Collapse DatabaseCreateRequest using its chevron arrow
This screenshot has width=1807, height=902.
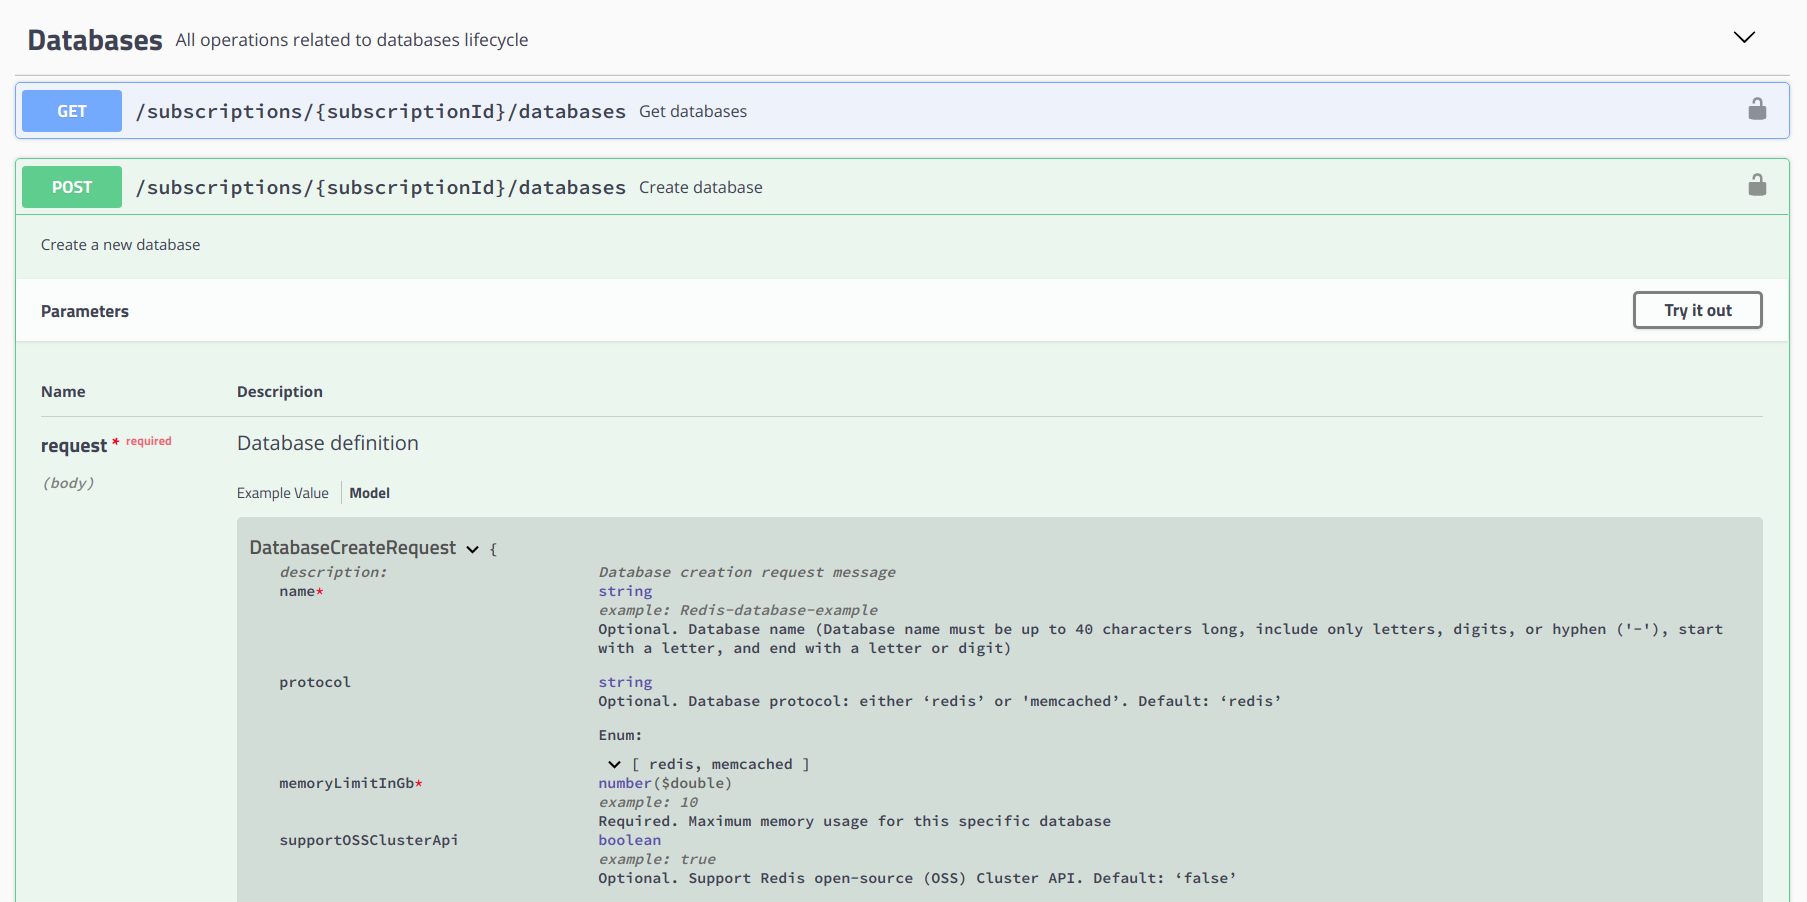[x=472, y=549]
